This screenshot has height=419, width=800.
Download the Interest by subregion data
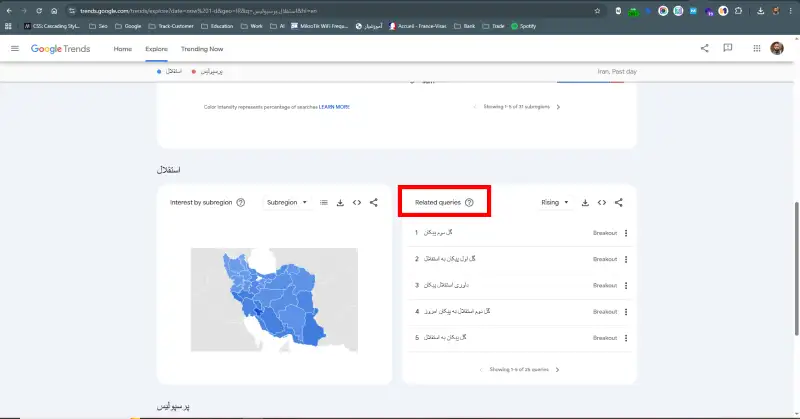coord(340,203)
